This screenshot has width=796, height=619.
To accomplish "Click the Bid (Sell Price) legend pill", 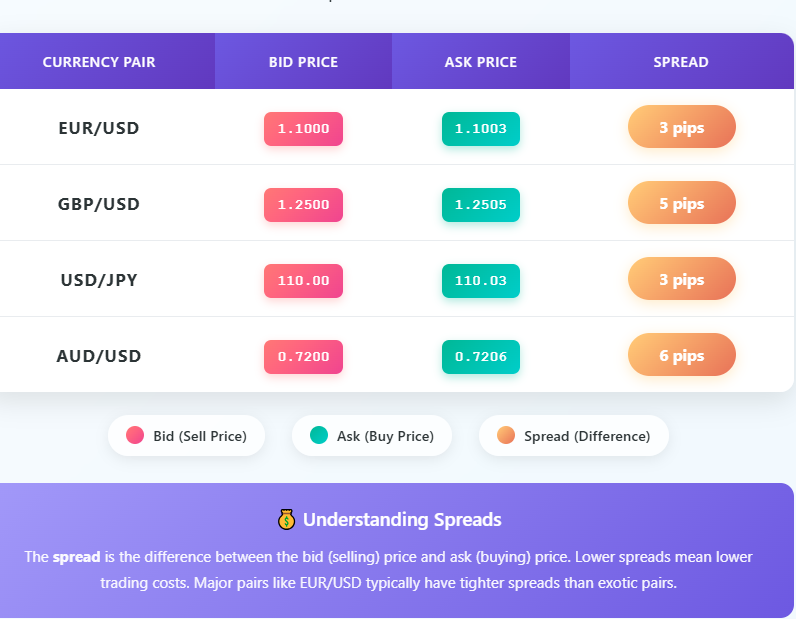I will 186,436.
